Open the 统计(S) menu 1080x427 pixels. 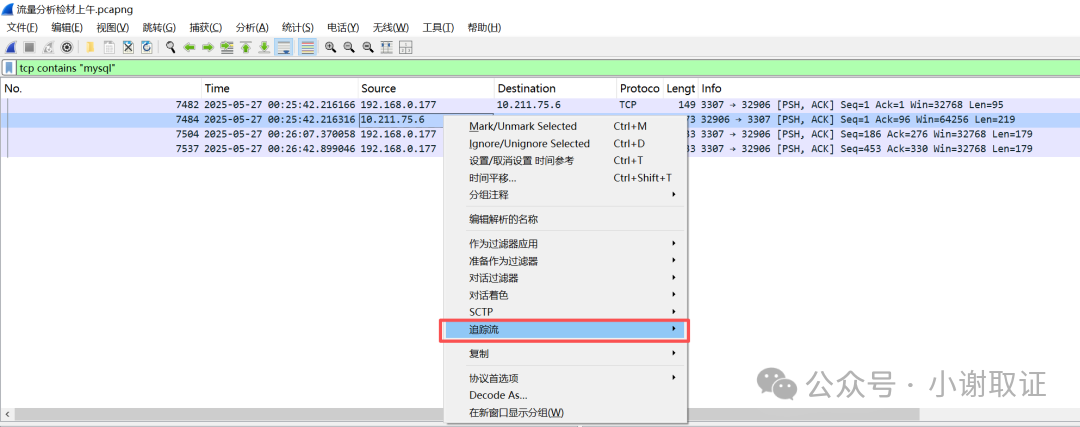298,28
